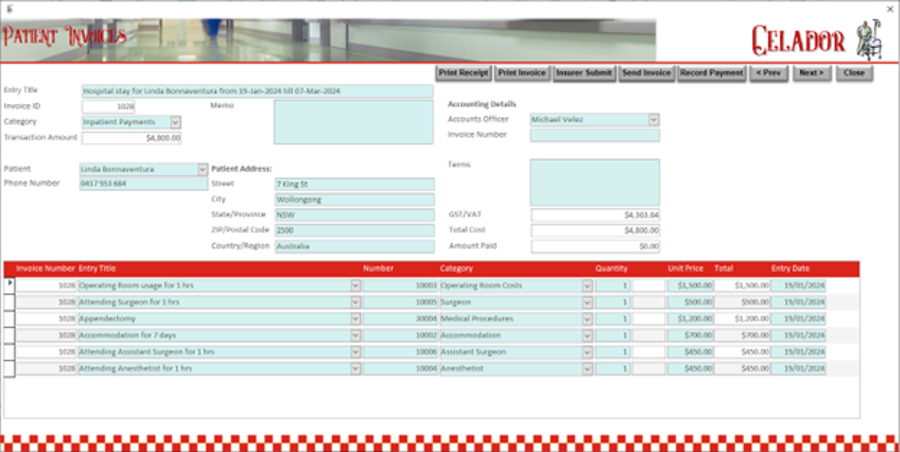Click the Entry Title column header
This screenshot has width=900, height=452.
(x=97, y=269)
